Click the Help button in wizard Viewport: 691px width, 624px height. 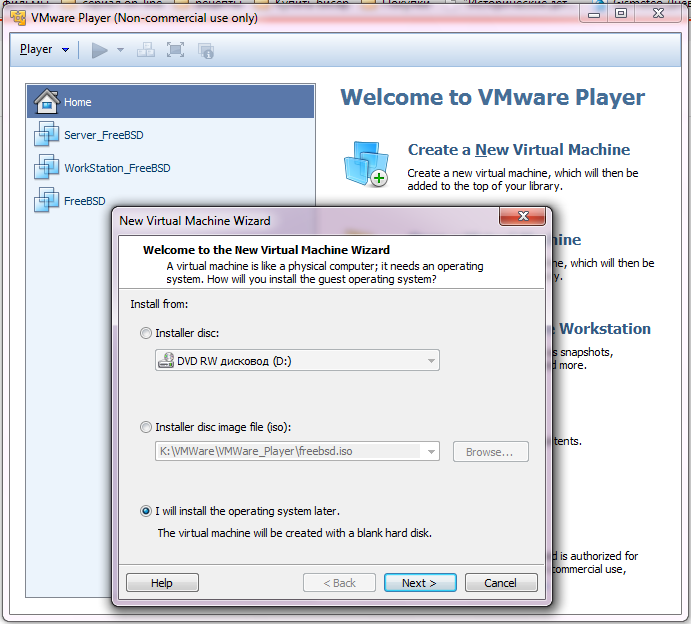click(x=162, y=583)
